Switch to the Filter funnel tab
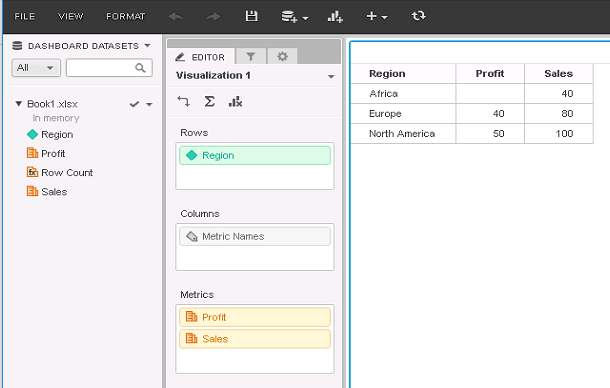Viewport: 610px width, 388px height. pos(251,57)
